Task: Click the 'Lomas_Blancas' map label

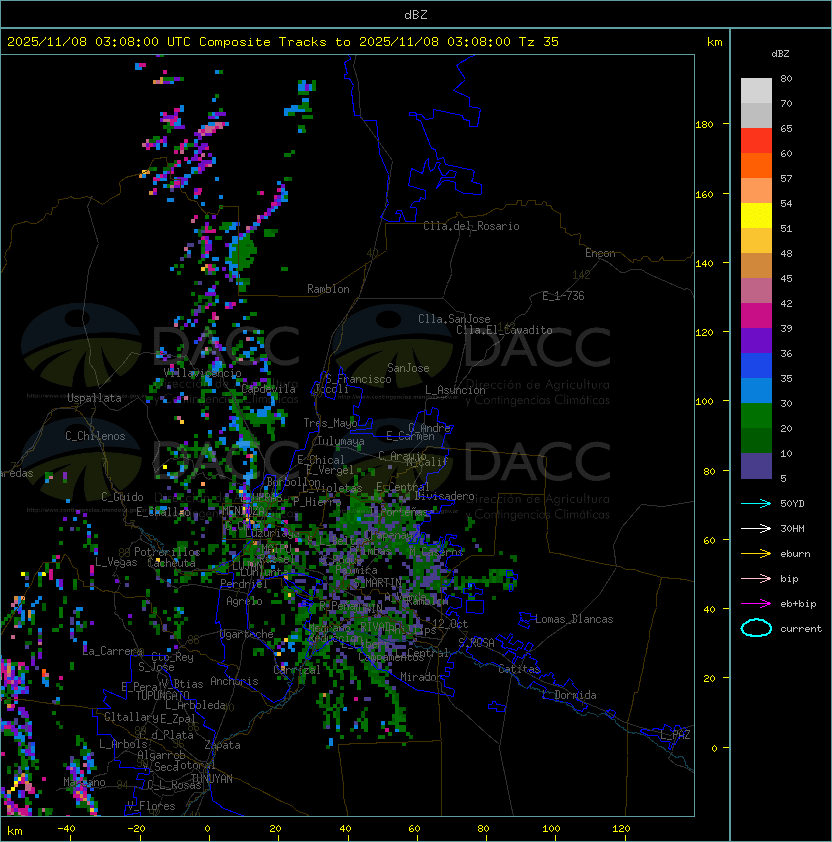Action: coord(574,619)
